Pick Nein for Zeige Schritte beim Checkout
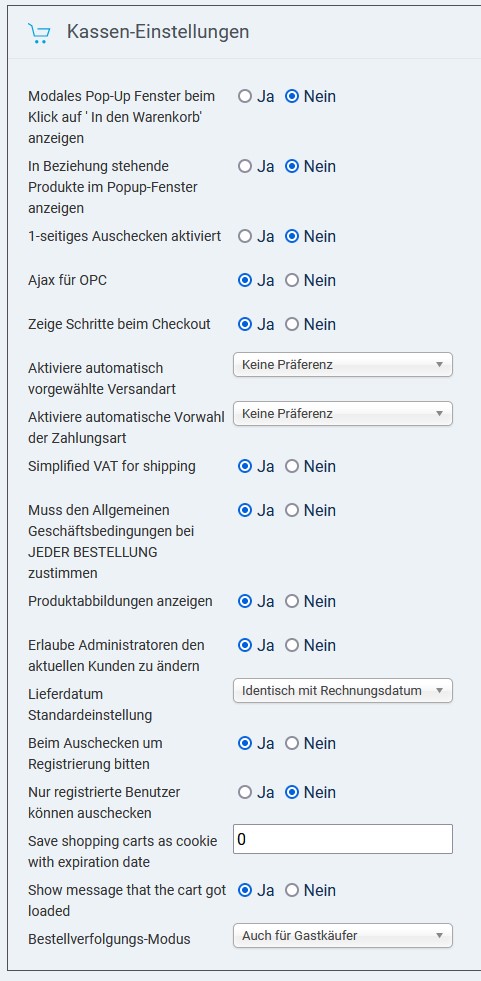Image resolution: width=481 pixels, height=981 pixels. click(292, 324)
